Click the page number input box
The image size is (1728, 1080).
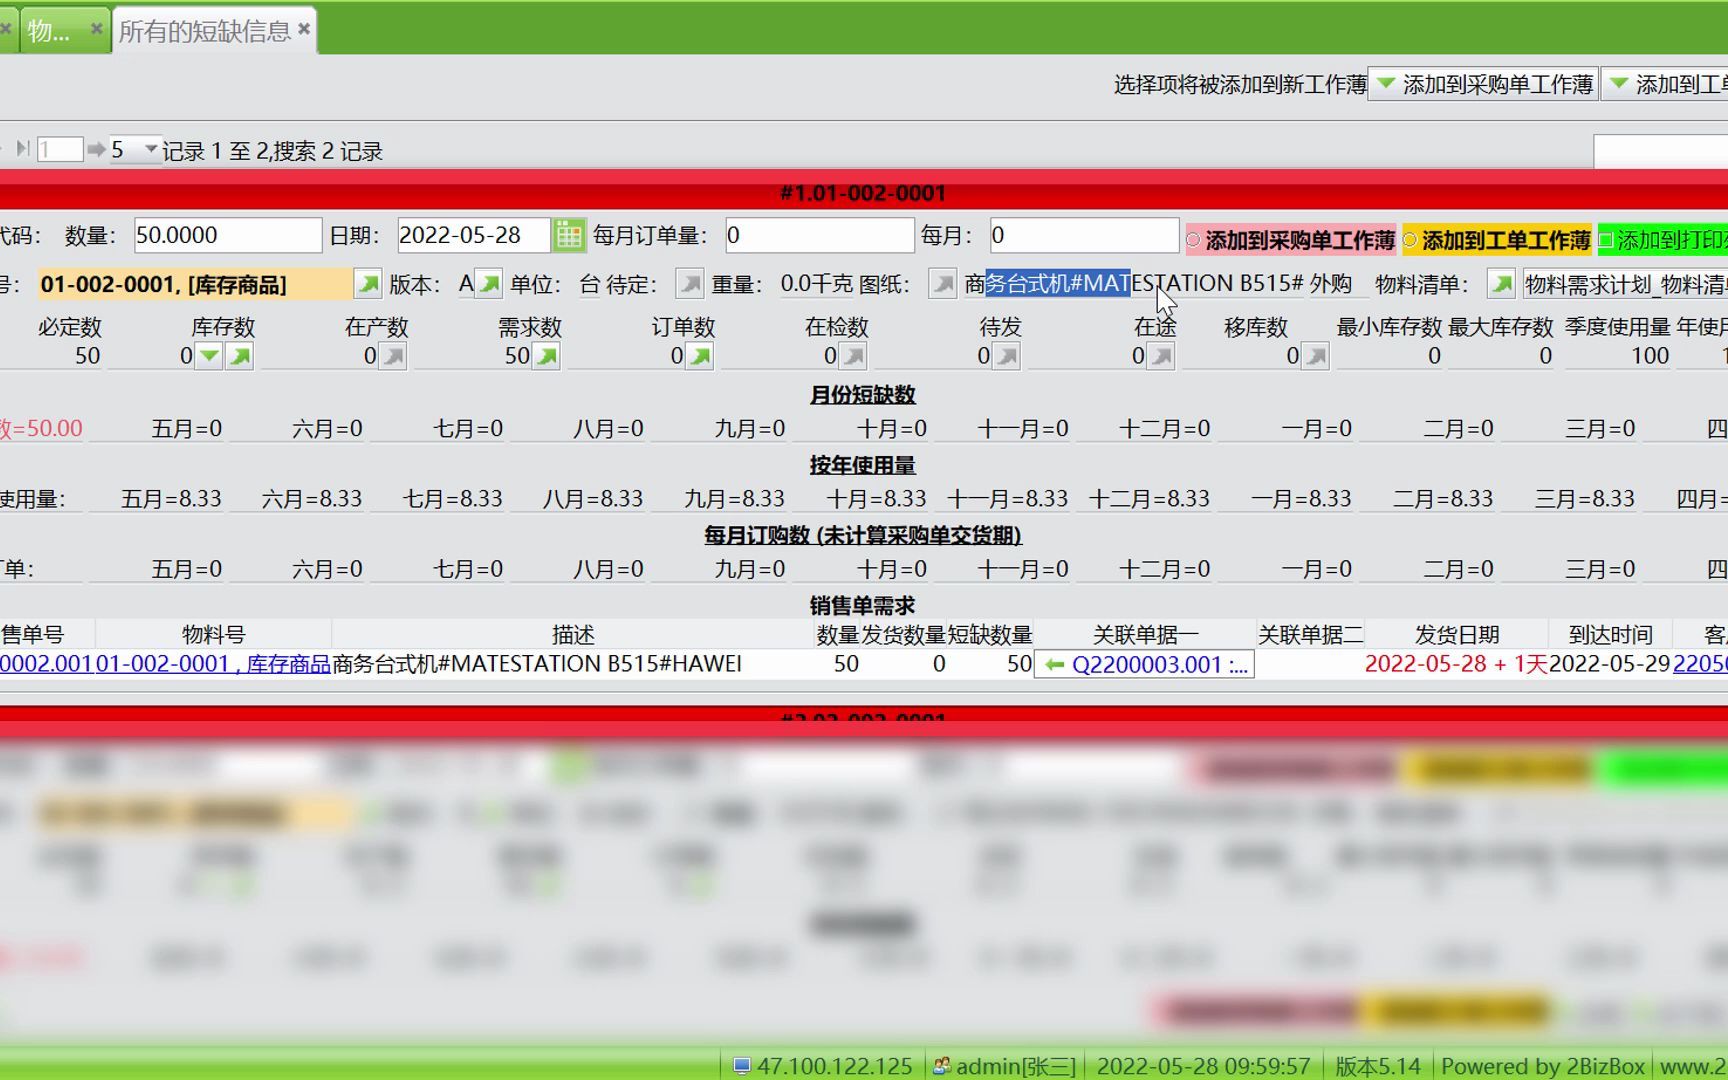tap(59, 150)
